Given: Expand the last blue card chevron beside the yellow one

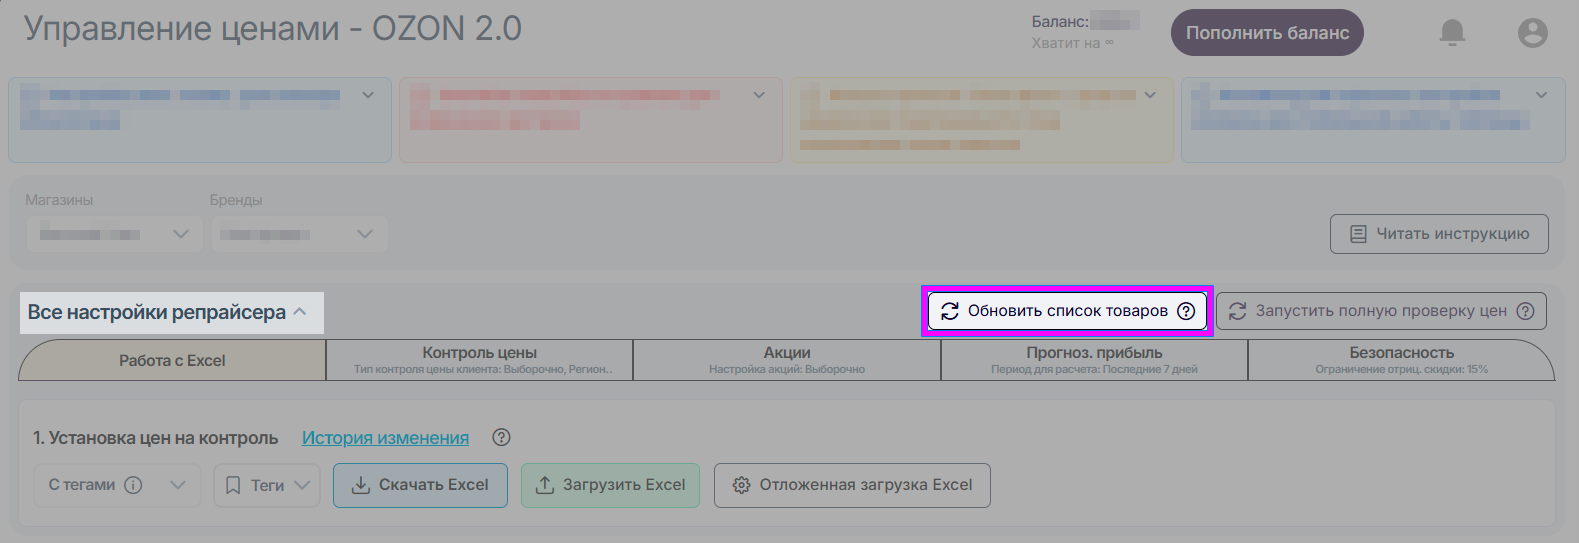Looking at the screenshot, I should click(1541, 95).
